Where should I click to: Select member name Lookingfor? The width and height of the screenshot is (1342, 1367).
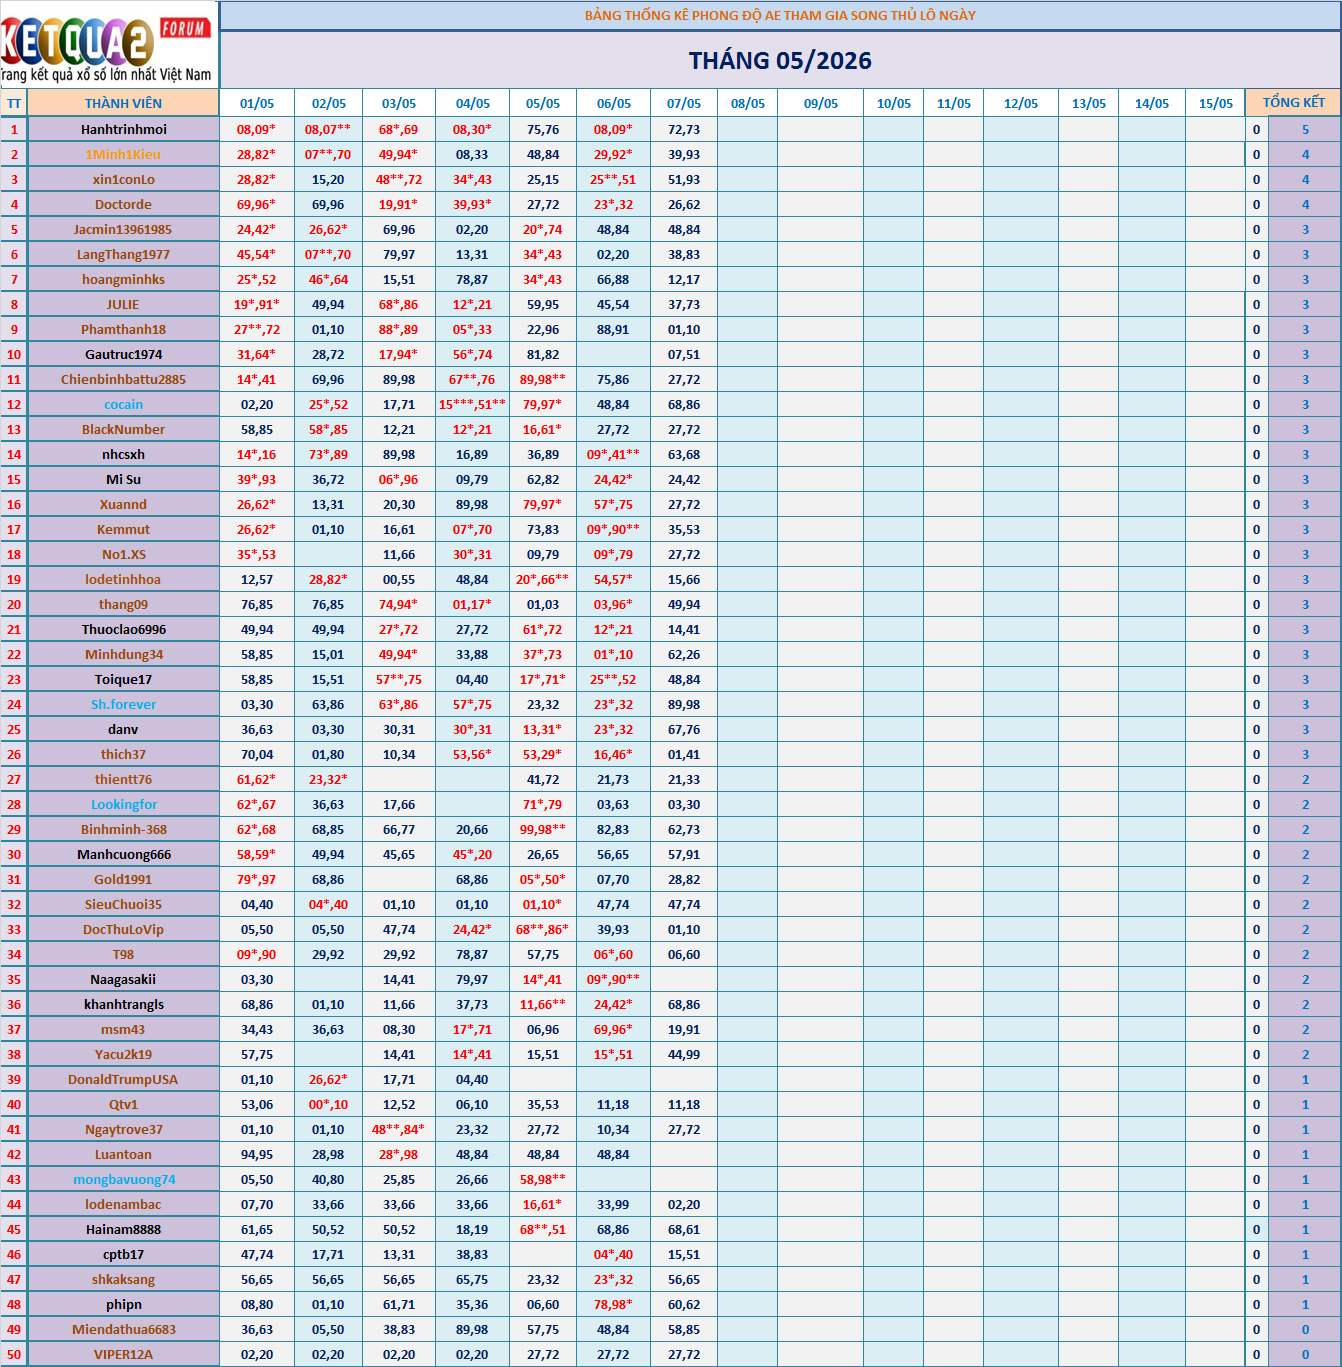coord(124,804)
